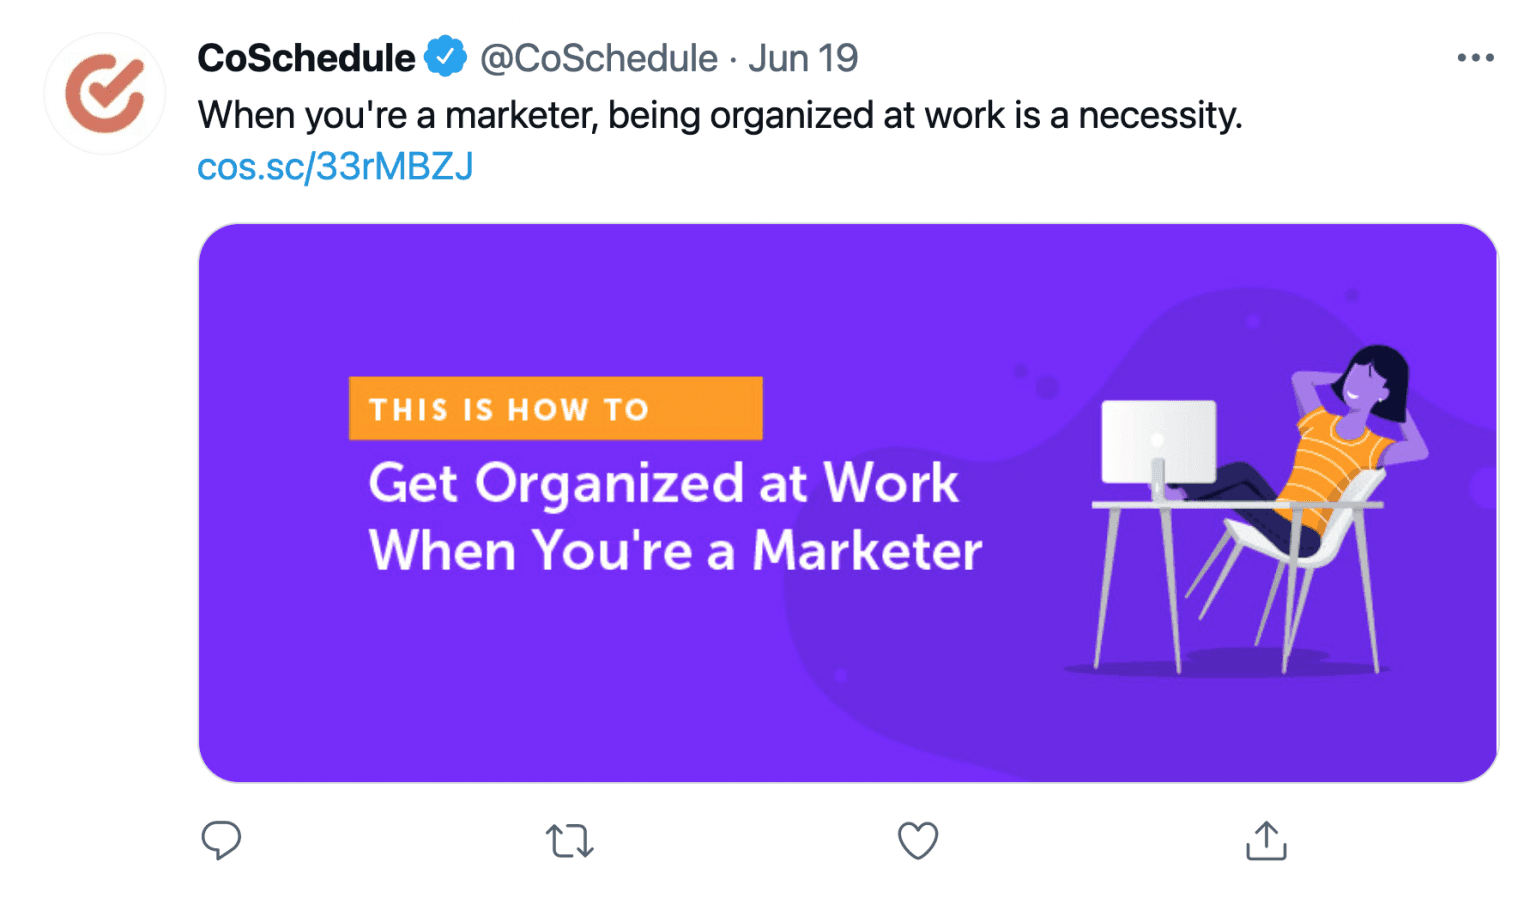Select the tweet body text about marketers
Screen dimensions: 1536x898
[720, 115]
